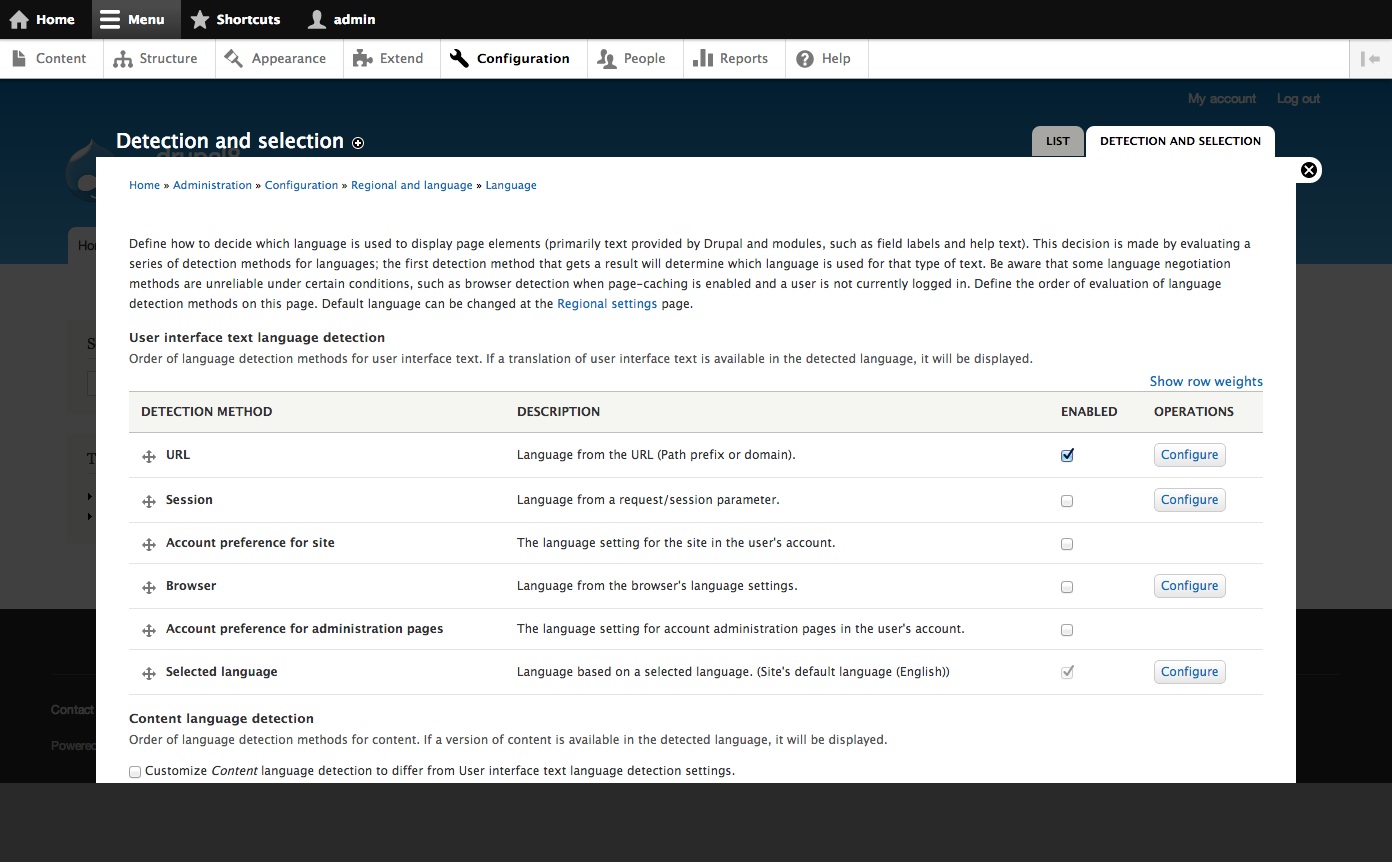Click the drag handle beside Browser row
Screen dimensions: 1392x863
click(x=148, y=587)
